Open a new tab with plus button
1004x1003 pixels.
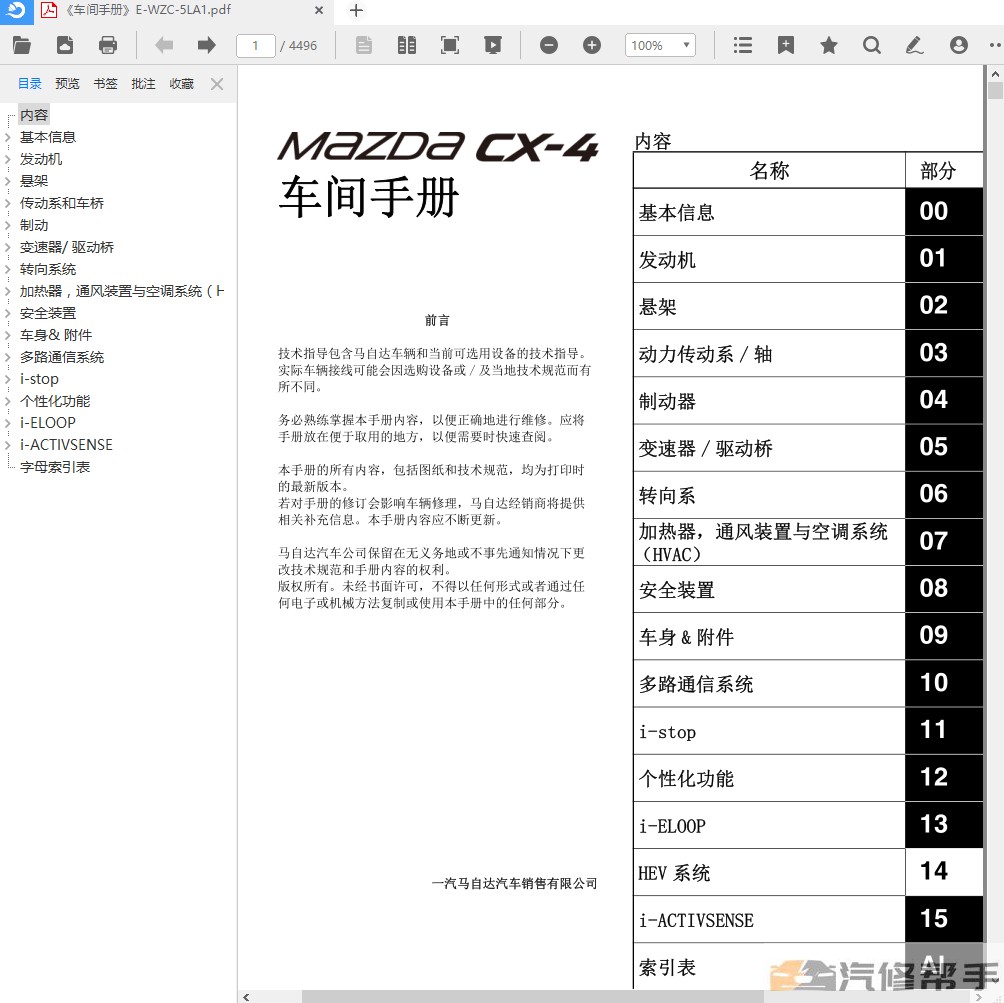(x=356, y=11)
